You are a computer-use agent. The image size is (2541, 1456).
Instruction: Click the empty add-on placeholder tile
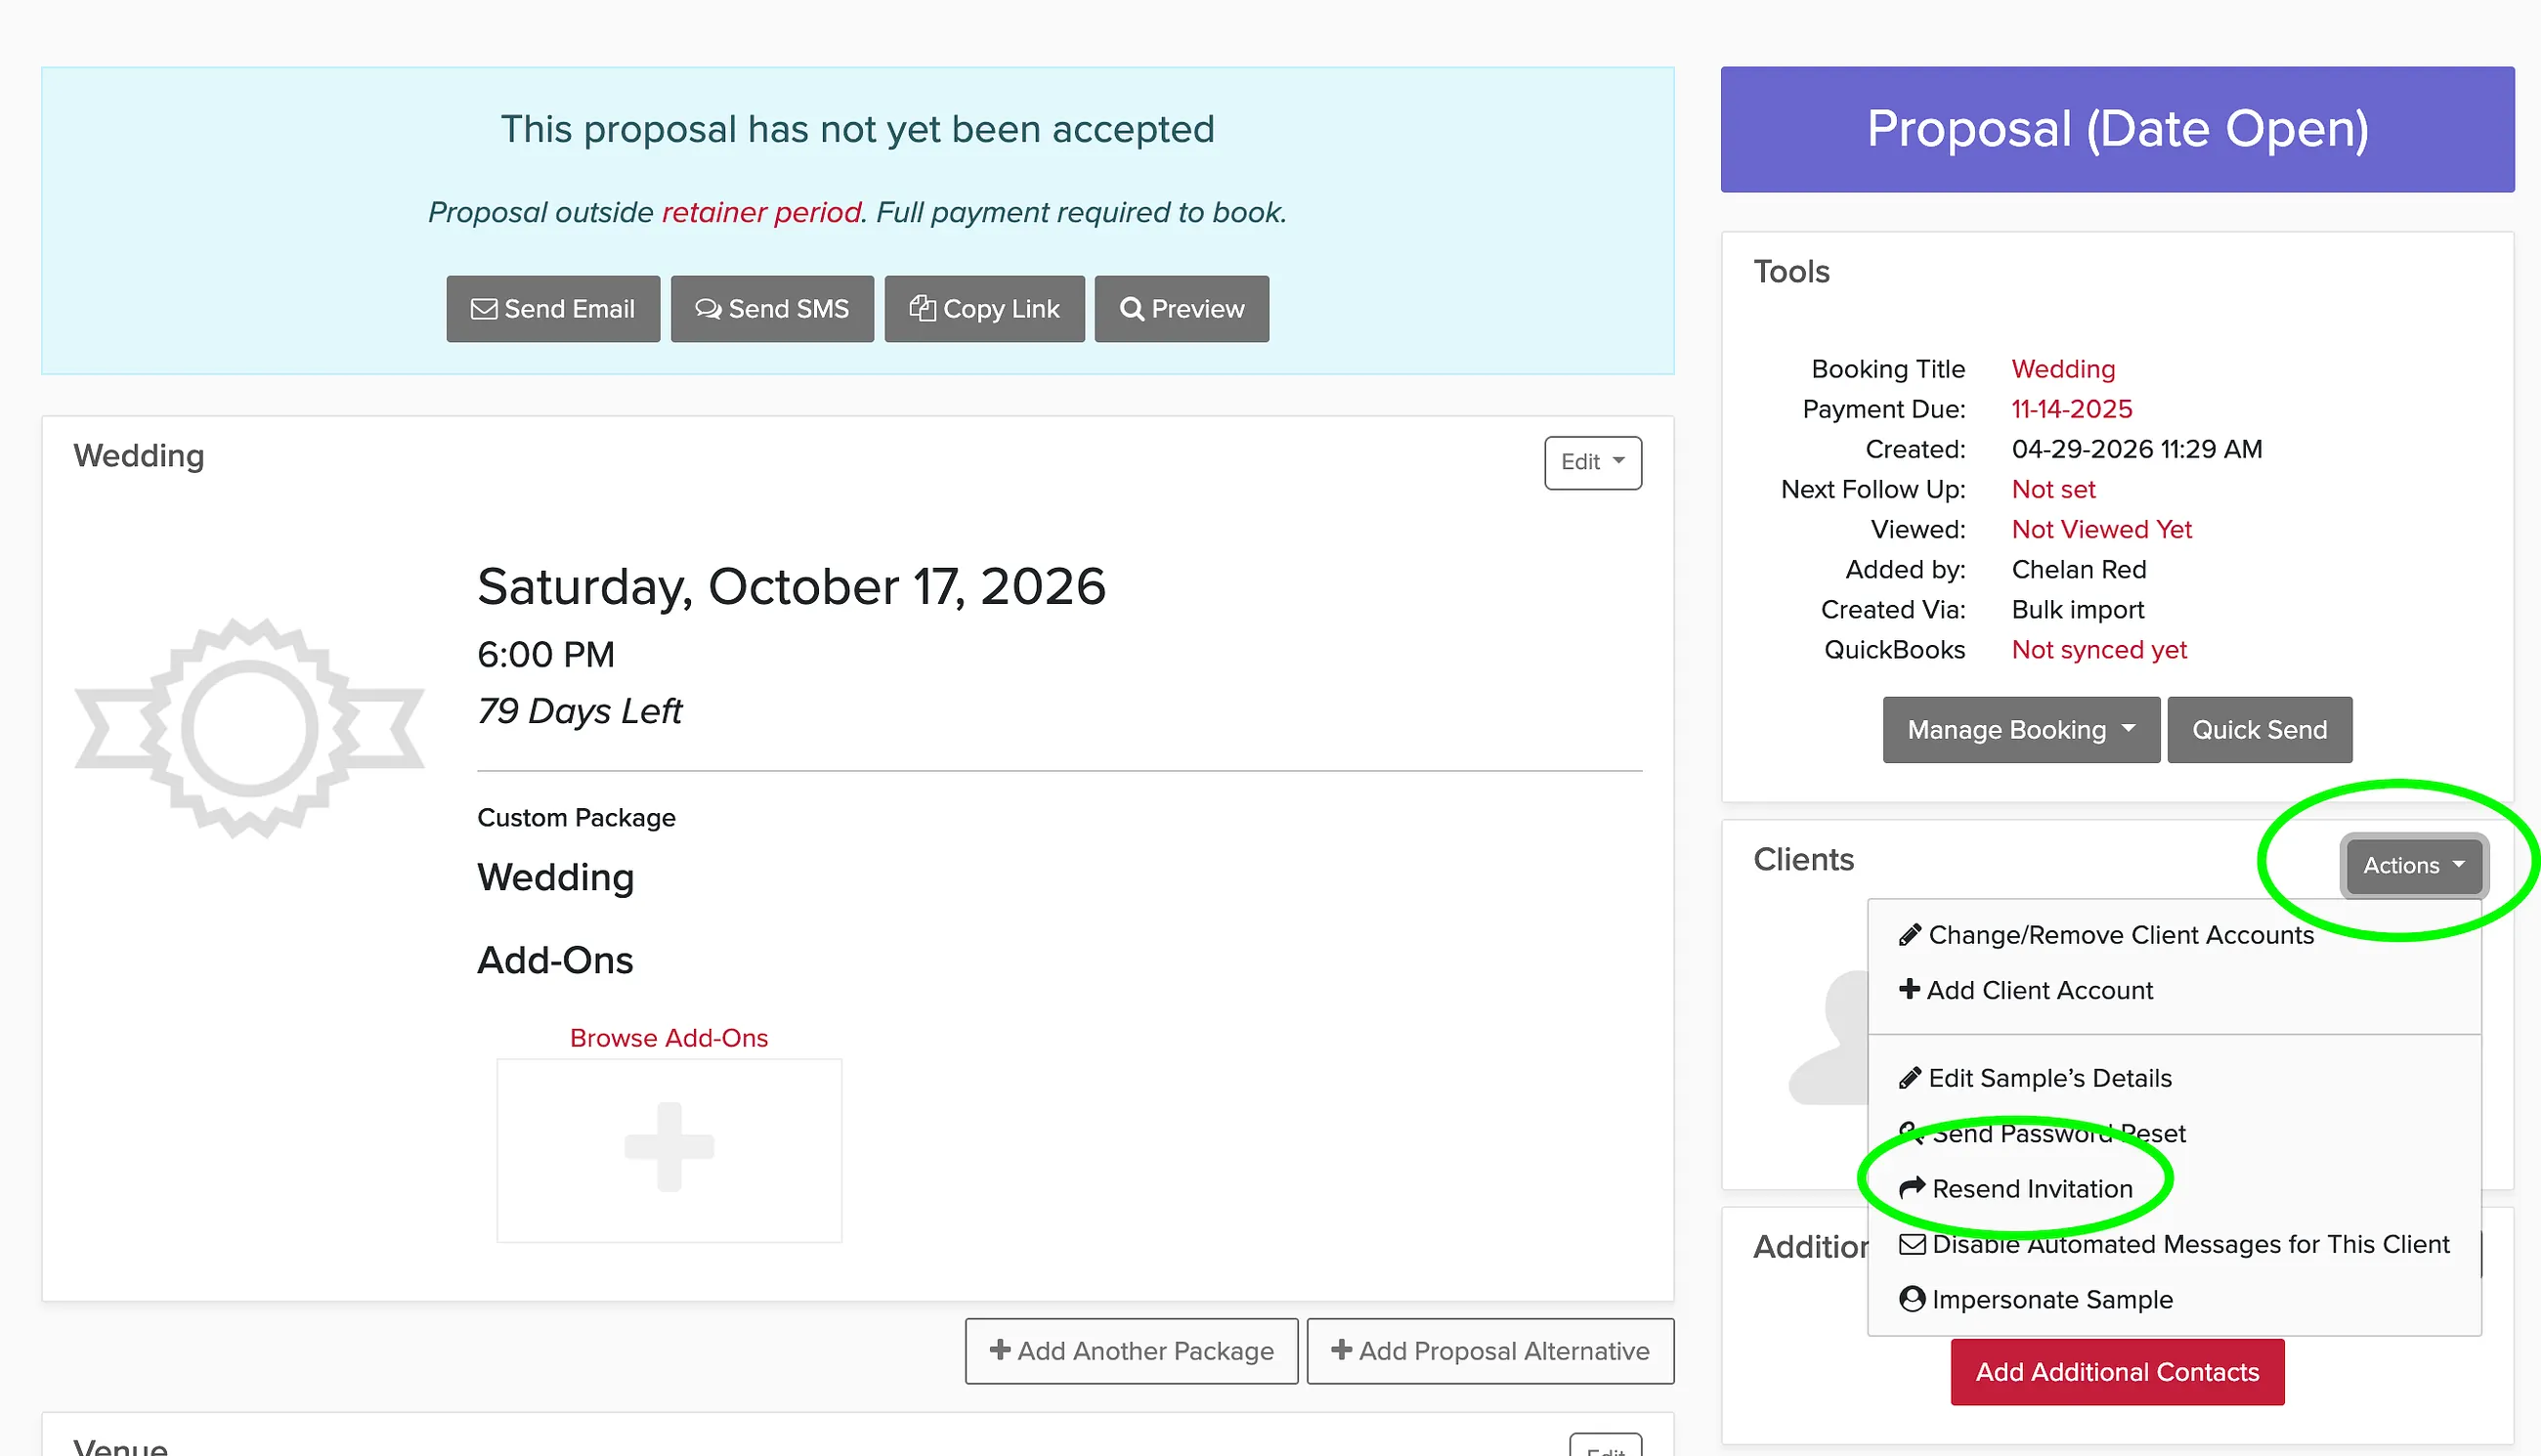click(x=669, y=1150)
